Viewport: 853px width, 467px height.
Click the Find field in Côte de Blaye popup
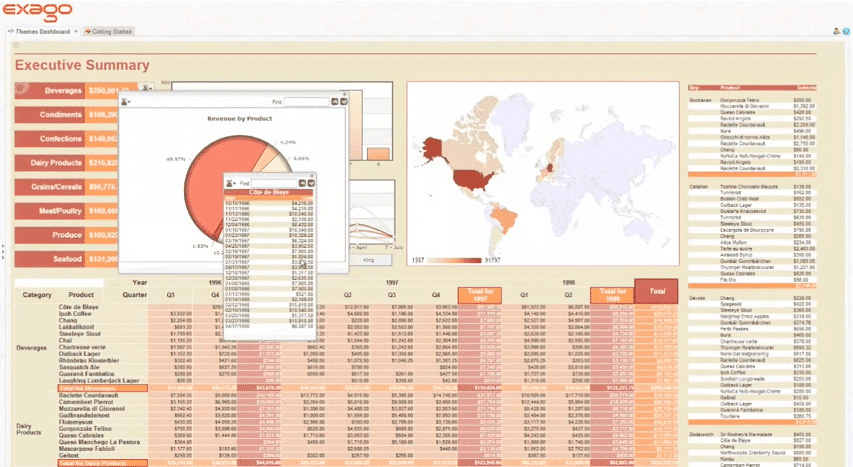pyautogui.click(x=275, y=184)
